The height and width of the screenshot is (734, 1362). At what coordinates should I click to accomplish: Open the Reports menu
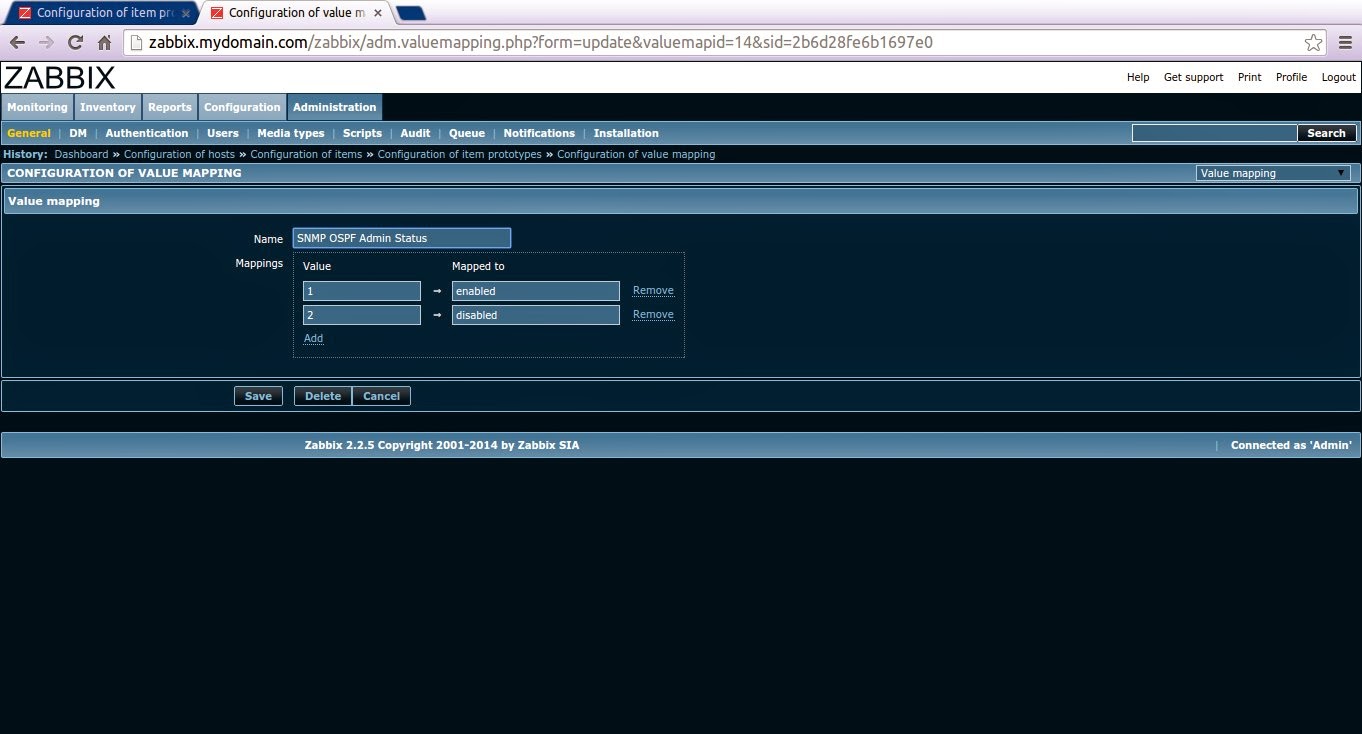(170, 107)
